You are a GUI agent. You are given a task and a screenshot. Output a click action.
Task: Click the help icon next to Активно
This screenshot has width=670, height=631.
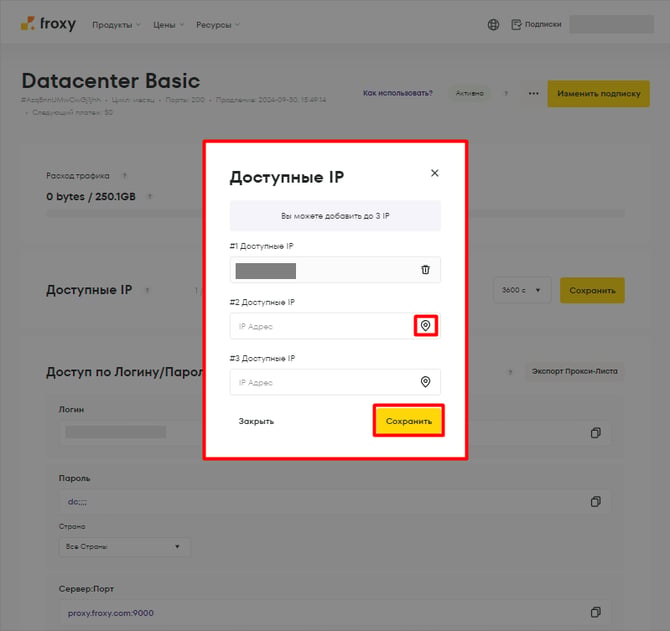tap(506, 93)
